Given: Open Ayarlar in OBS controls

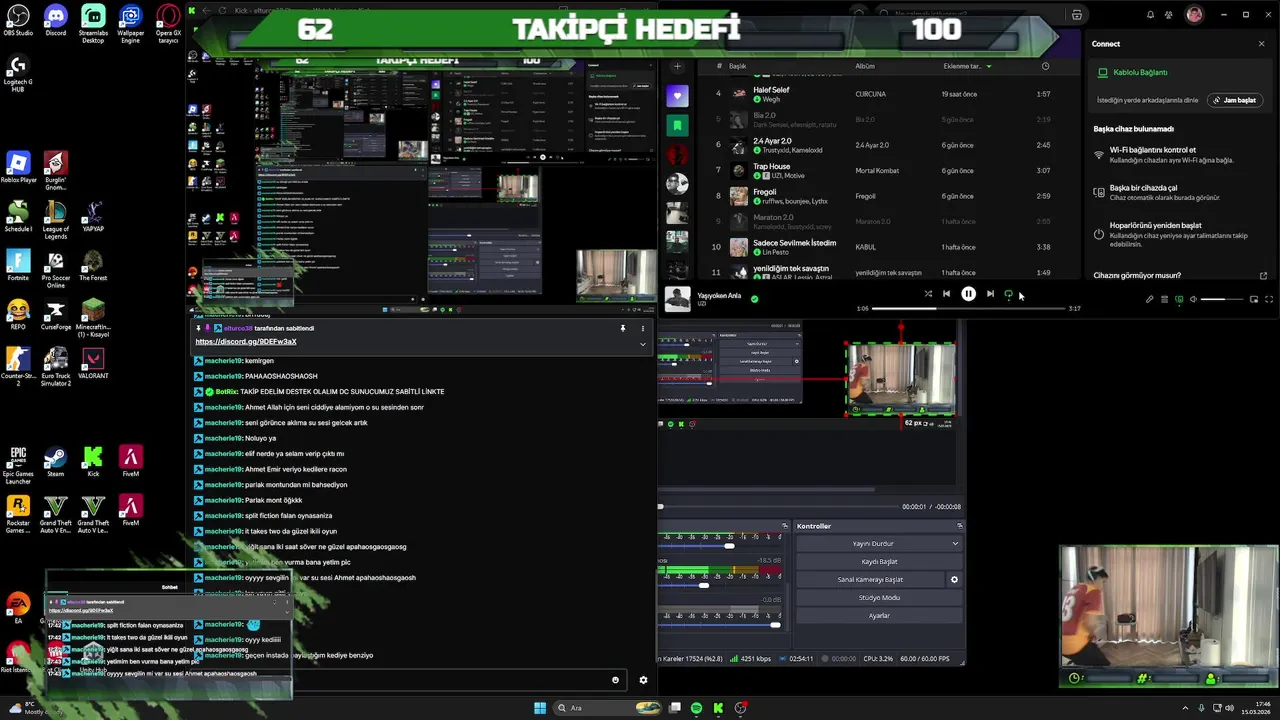Looking at the screenshot, I should coord(879,616).
